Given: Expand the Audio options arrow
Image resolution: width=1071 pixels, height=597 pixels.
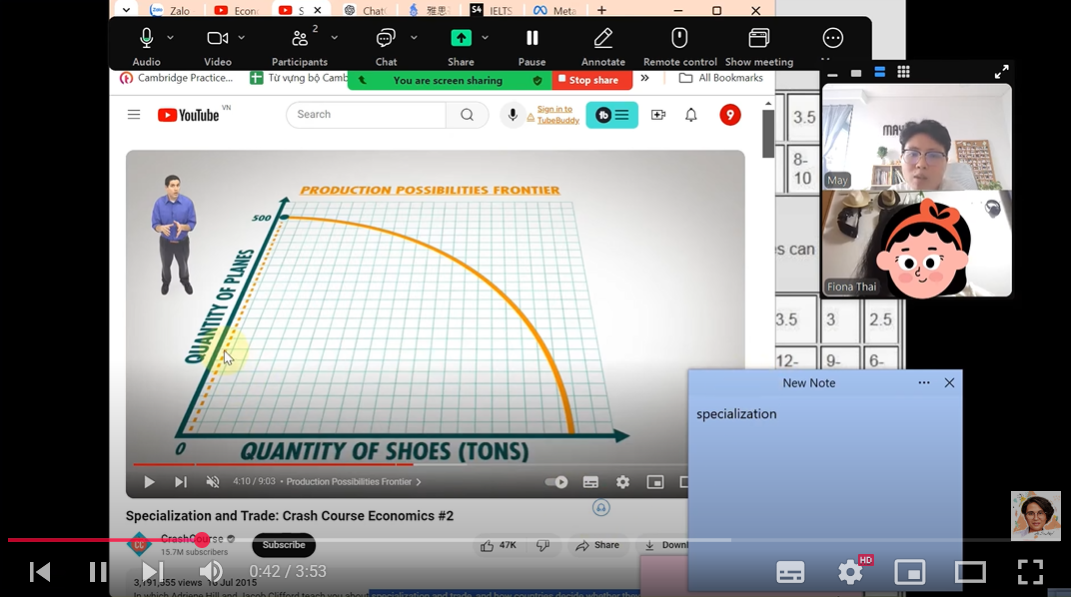Looking at the screenshot, I should [x=170, y=38].
